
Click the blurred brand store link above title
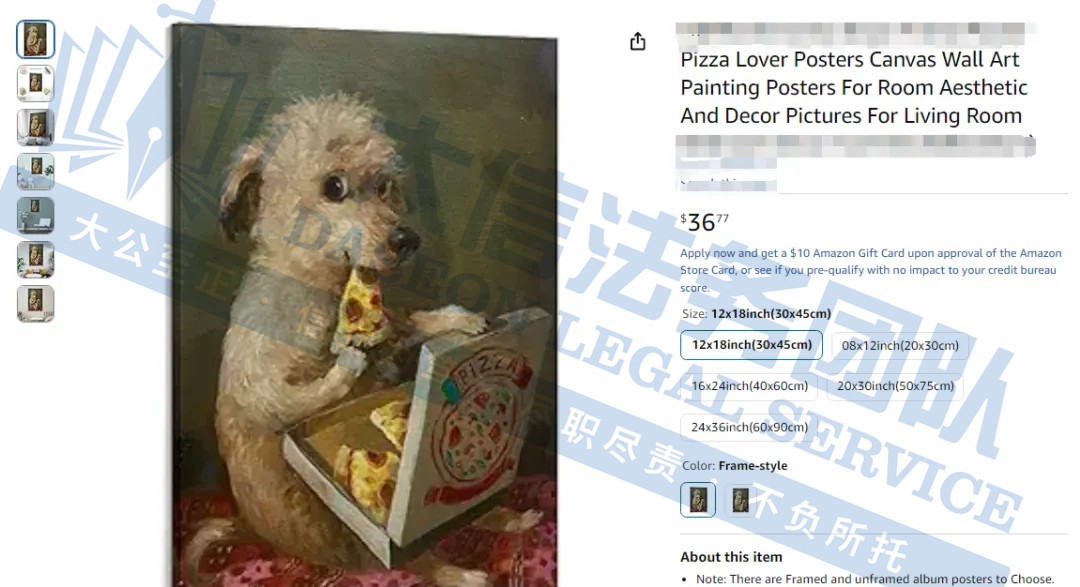pos(855,29)
